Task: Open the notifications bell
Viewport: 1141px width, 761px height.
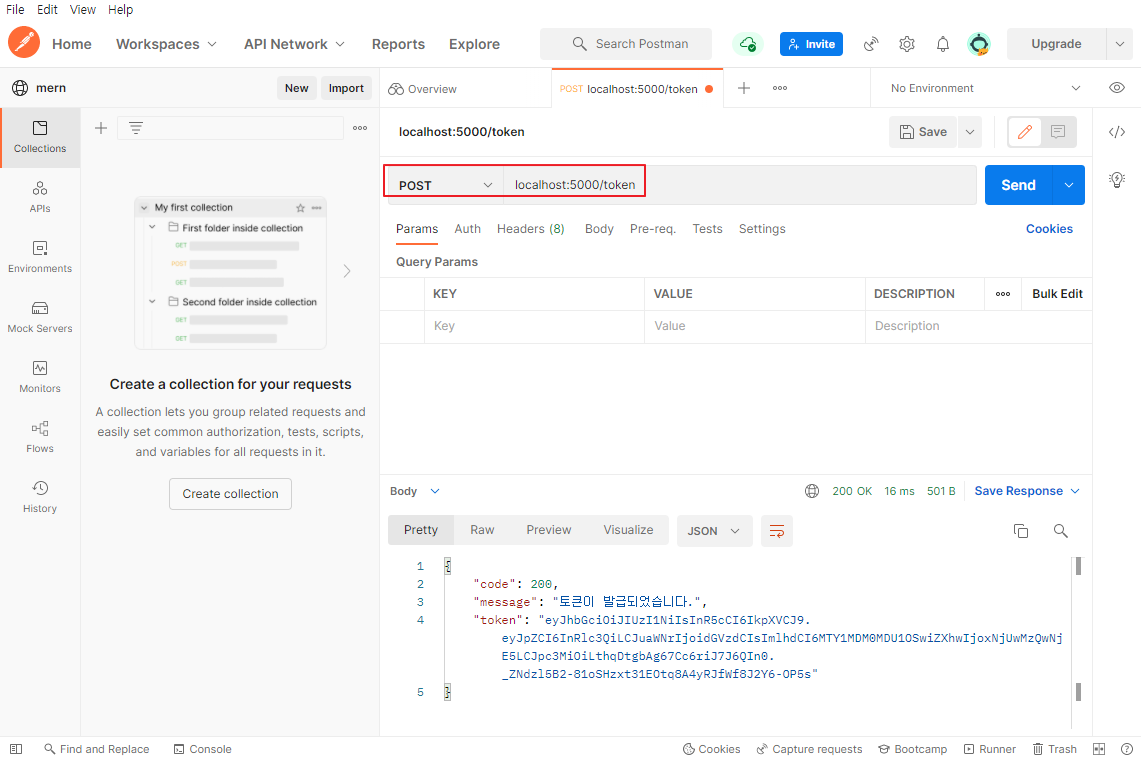Action: pos(942,44)
